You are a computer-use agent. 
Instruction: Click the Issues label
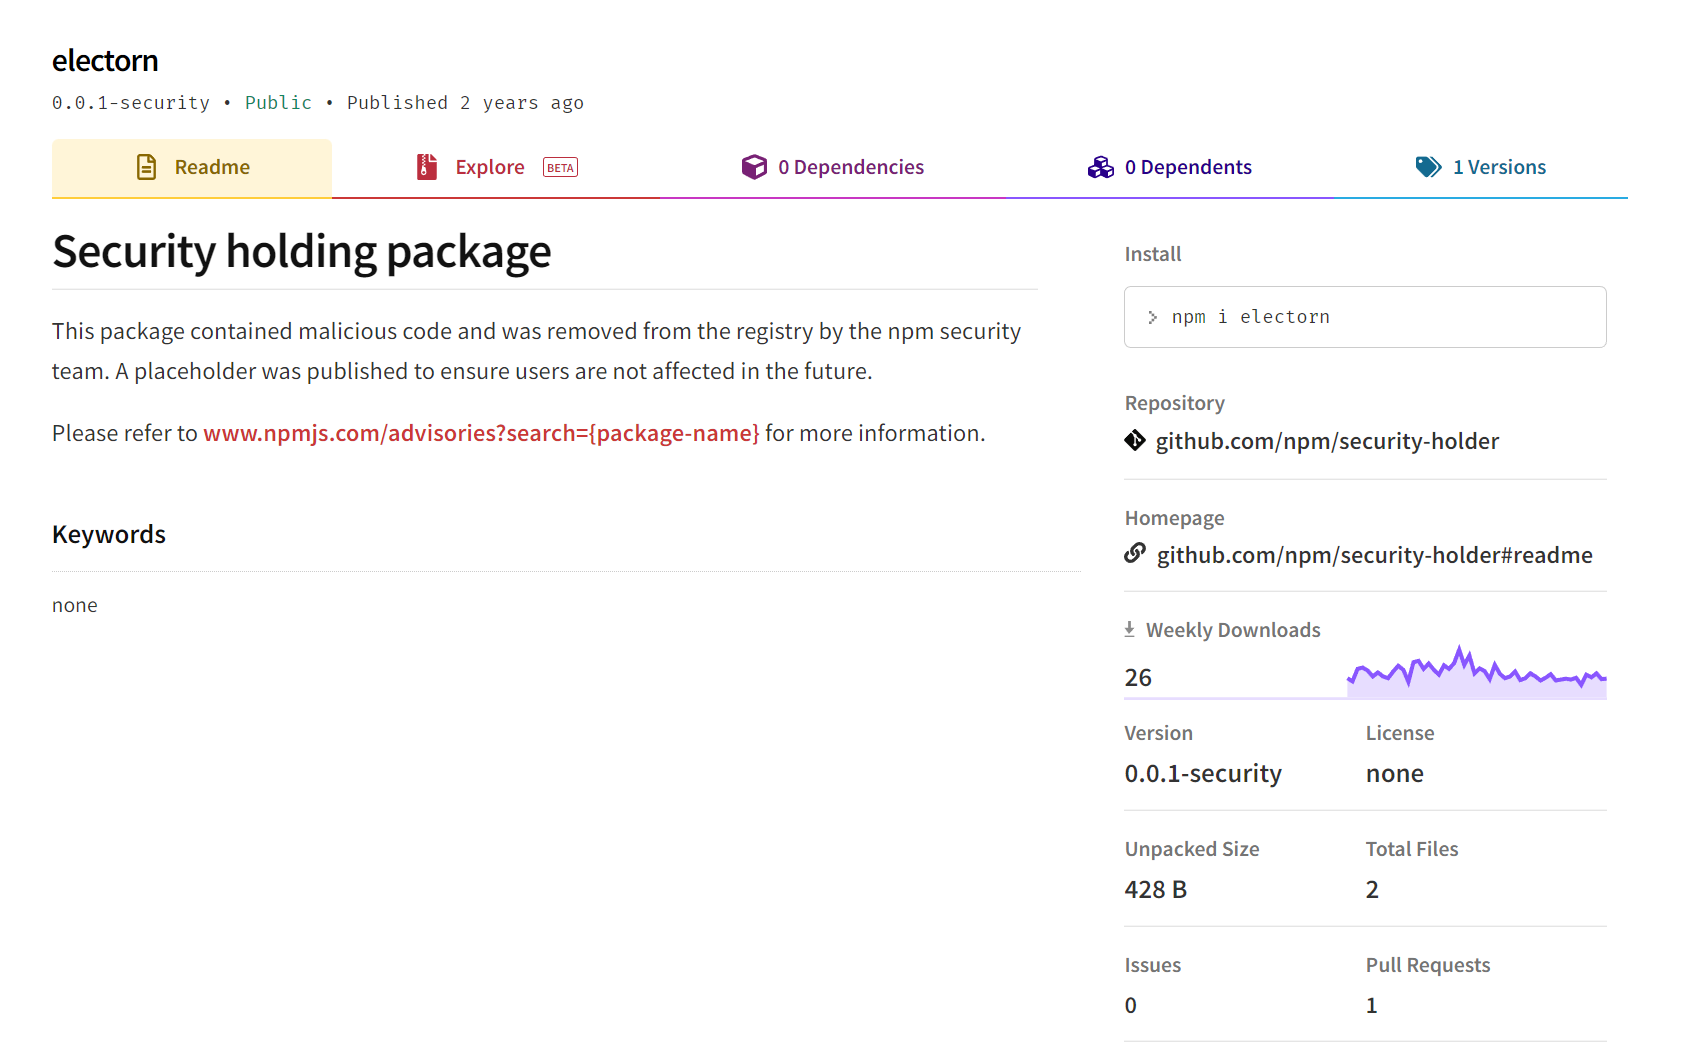(1153, 965)
